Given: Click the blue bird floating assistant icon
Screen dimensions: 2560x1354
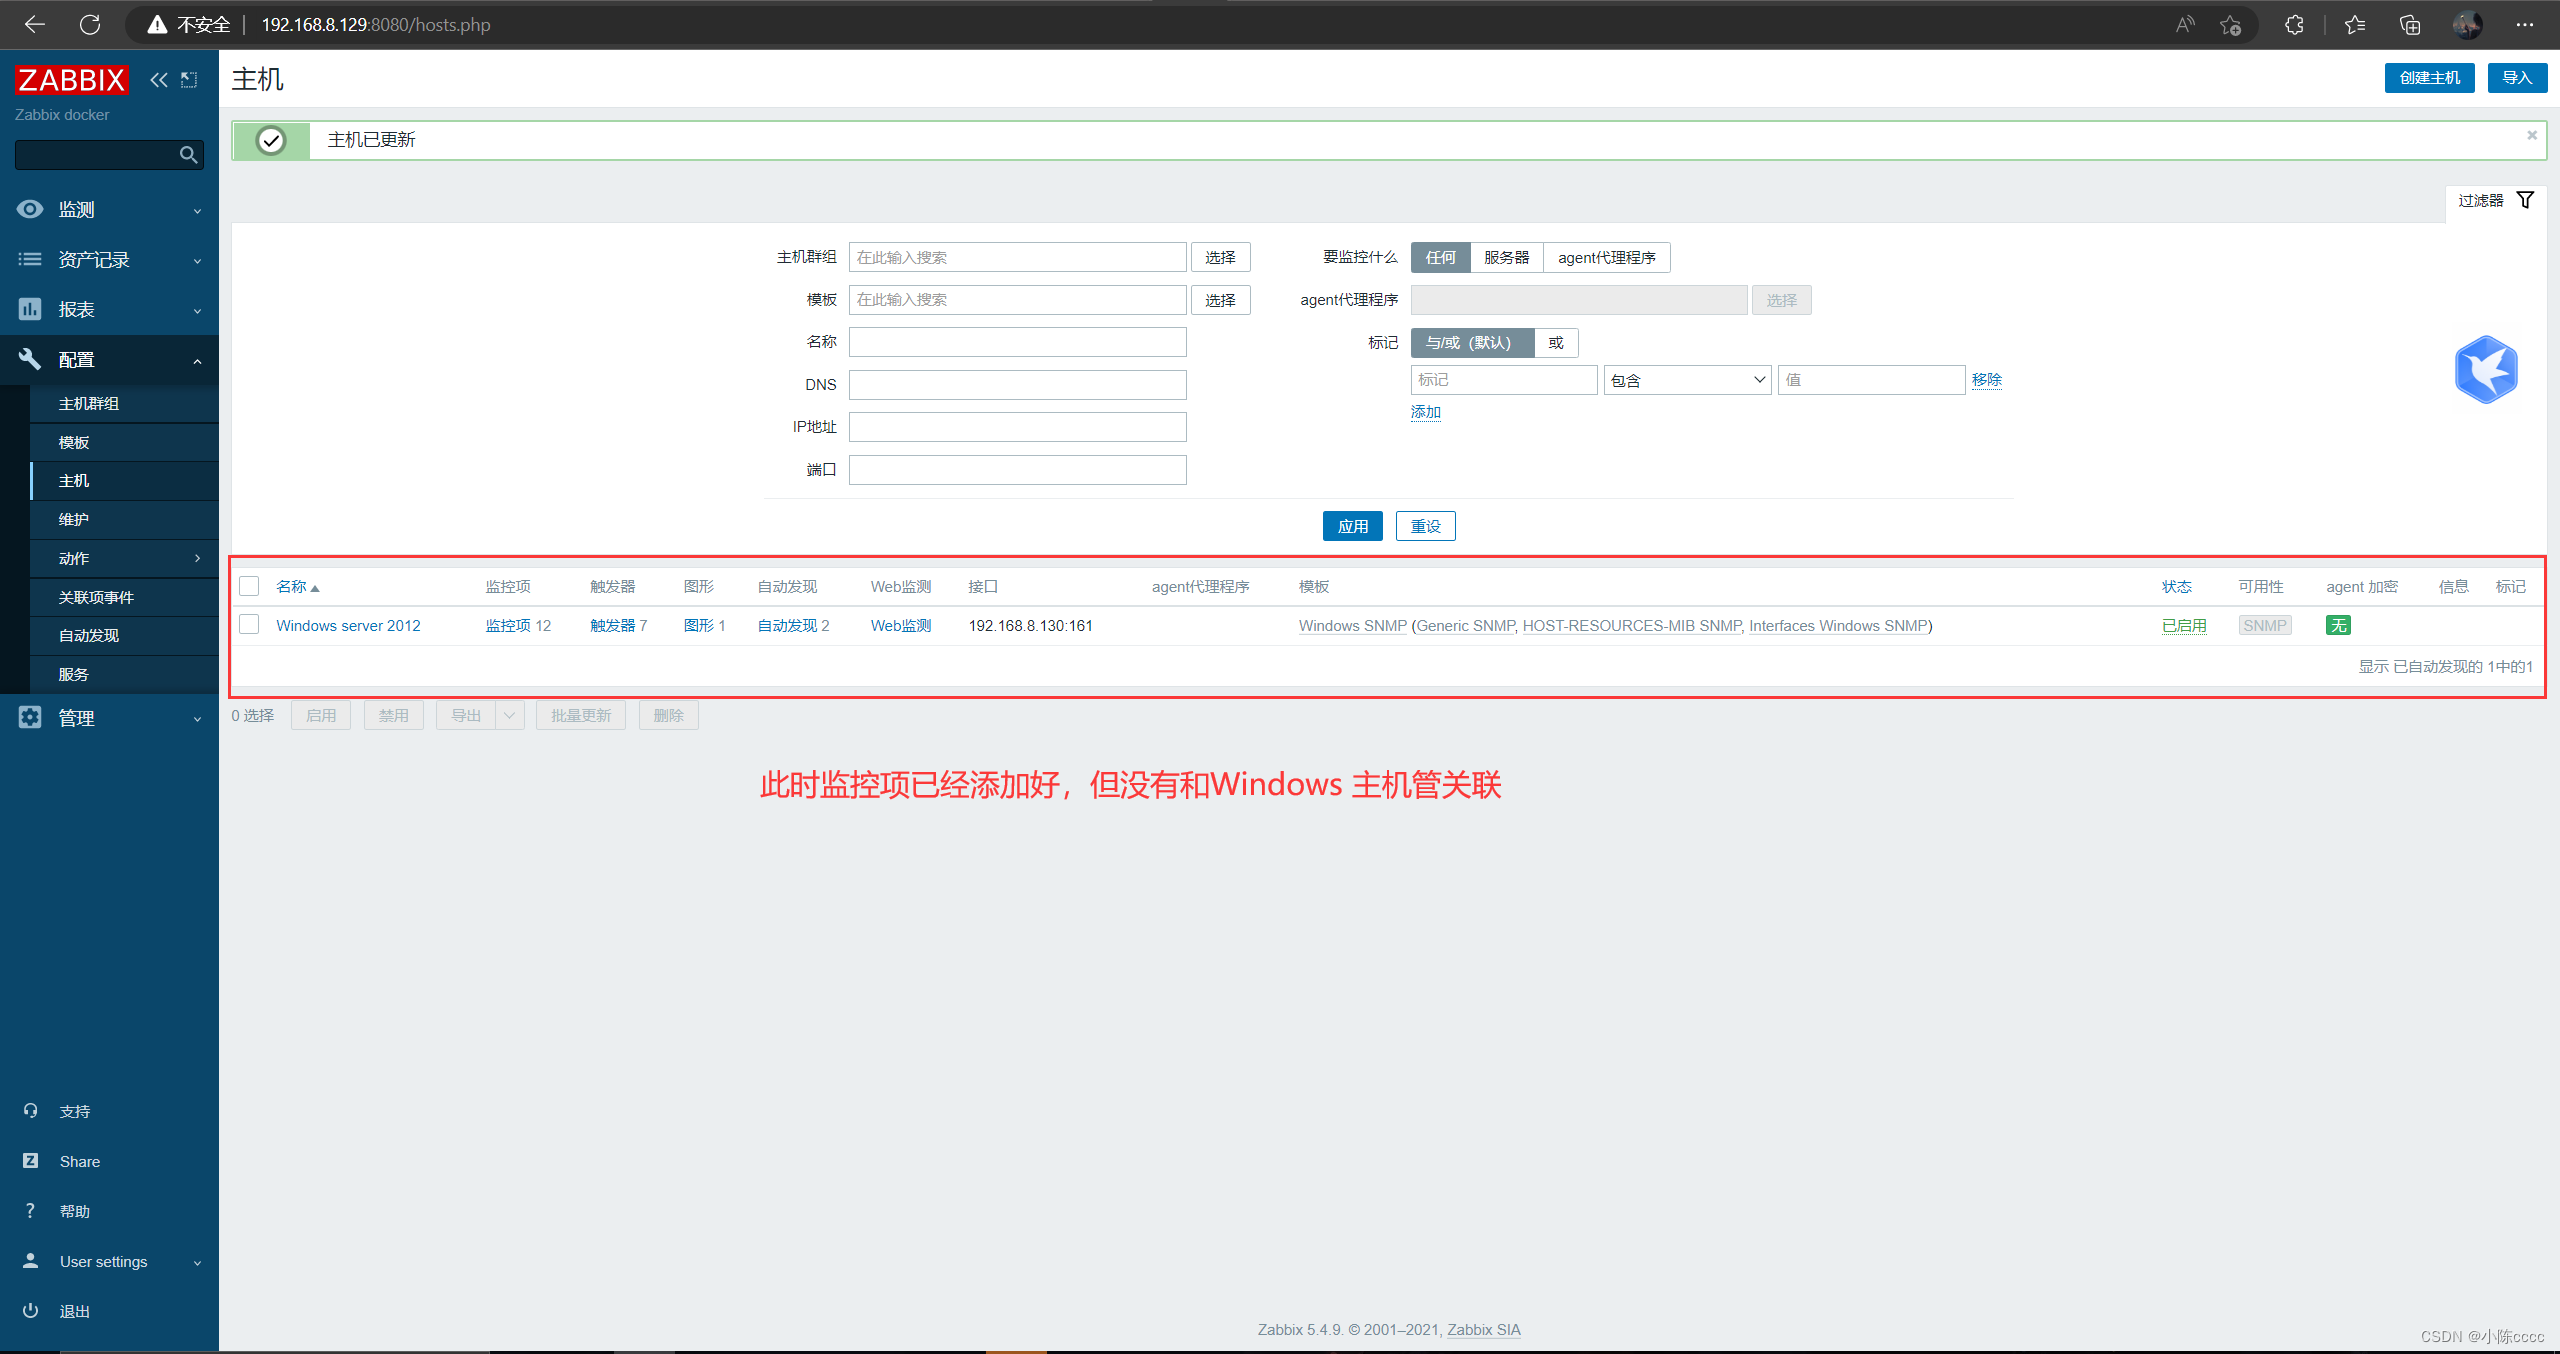Looking at the screenshot, I should click(x=2485, y=370).
